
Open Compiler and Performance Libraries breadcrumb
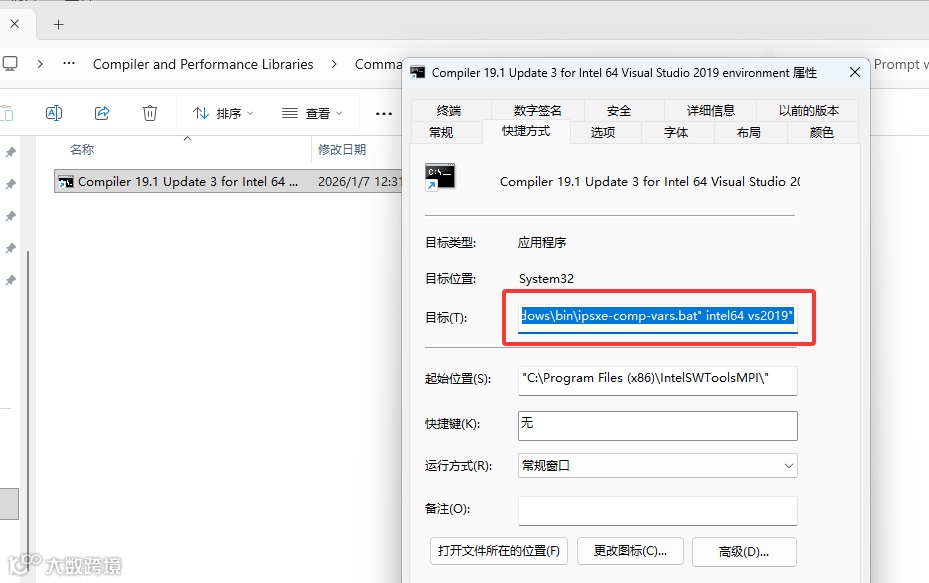click(x=203, y=64)
